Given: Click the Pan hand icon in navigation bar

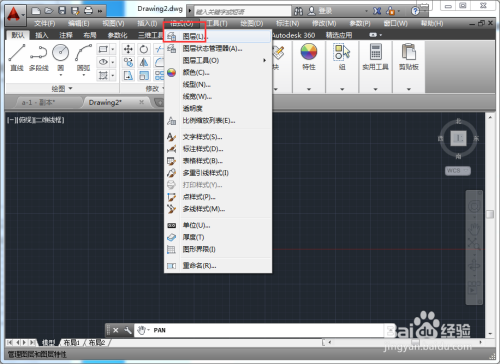Looking at the screenshot, I should [x=474, y=229].
